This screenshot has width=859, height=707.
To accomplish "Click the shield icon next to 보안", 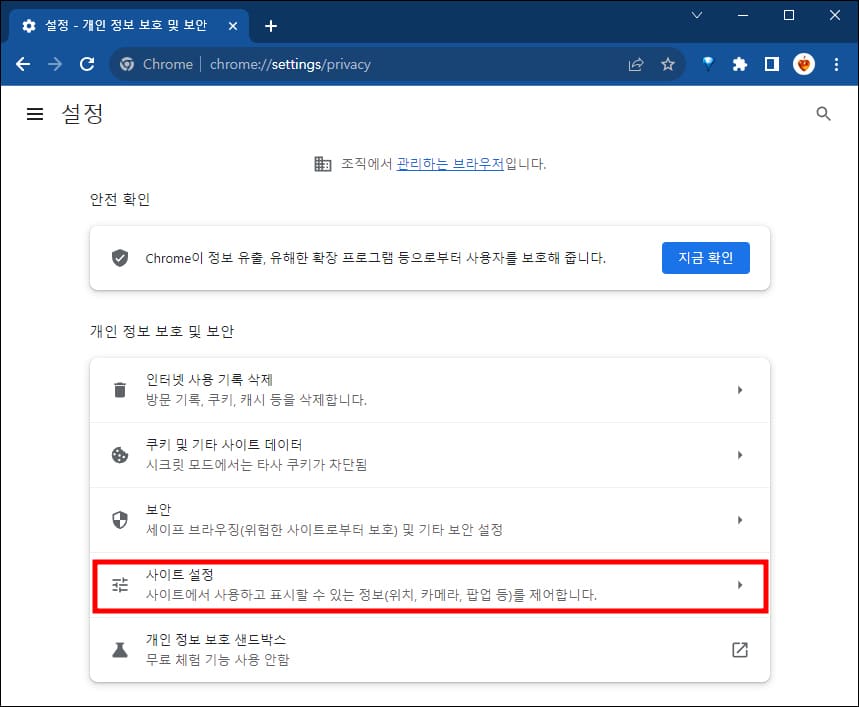I will click(x=119, y=519).
